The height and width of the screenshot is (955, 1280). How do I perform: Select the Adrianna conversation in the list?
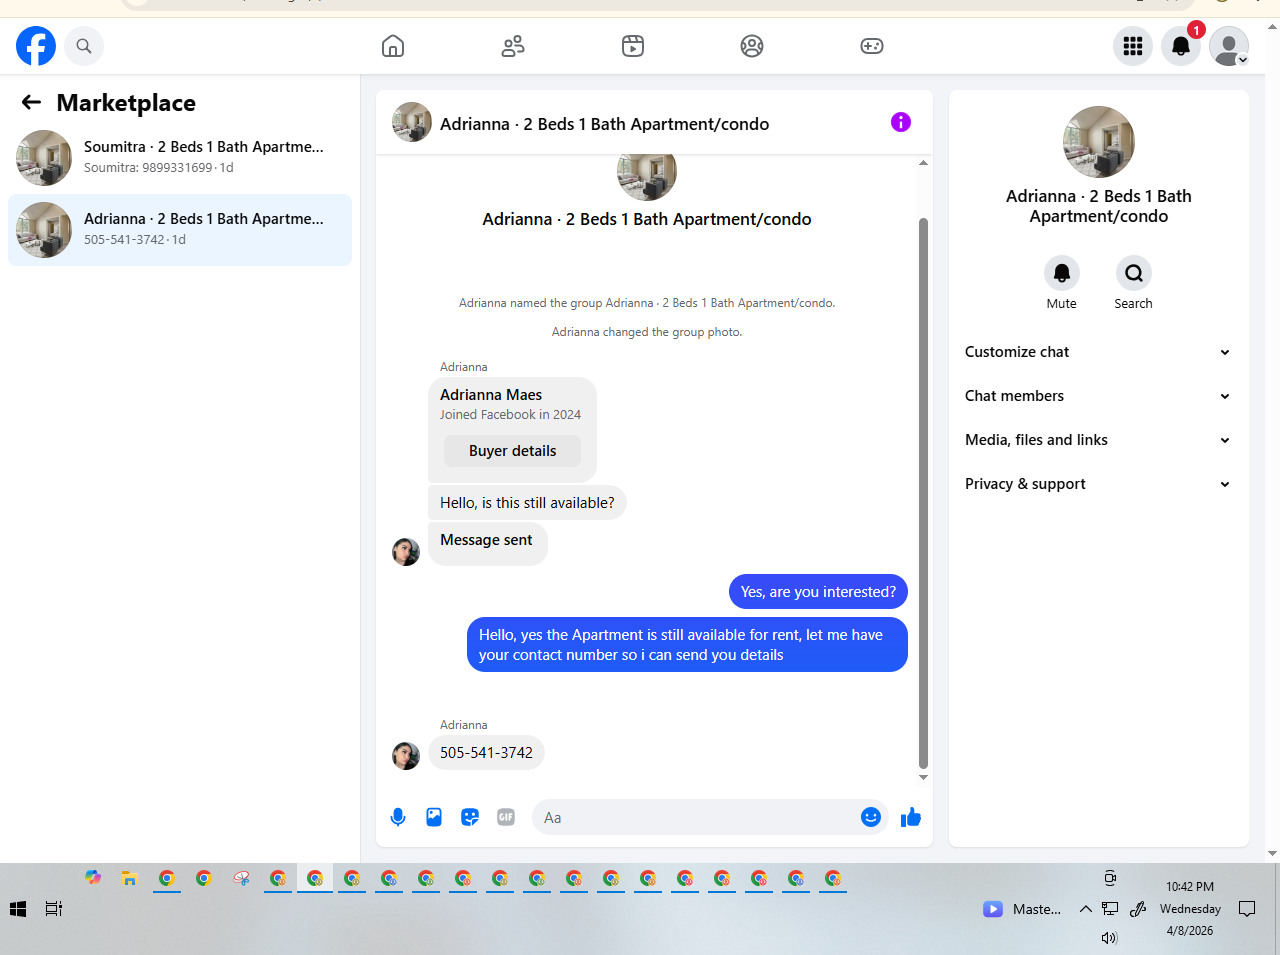[x=180, y=230]
